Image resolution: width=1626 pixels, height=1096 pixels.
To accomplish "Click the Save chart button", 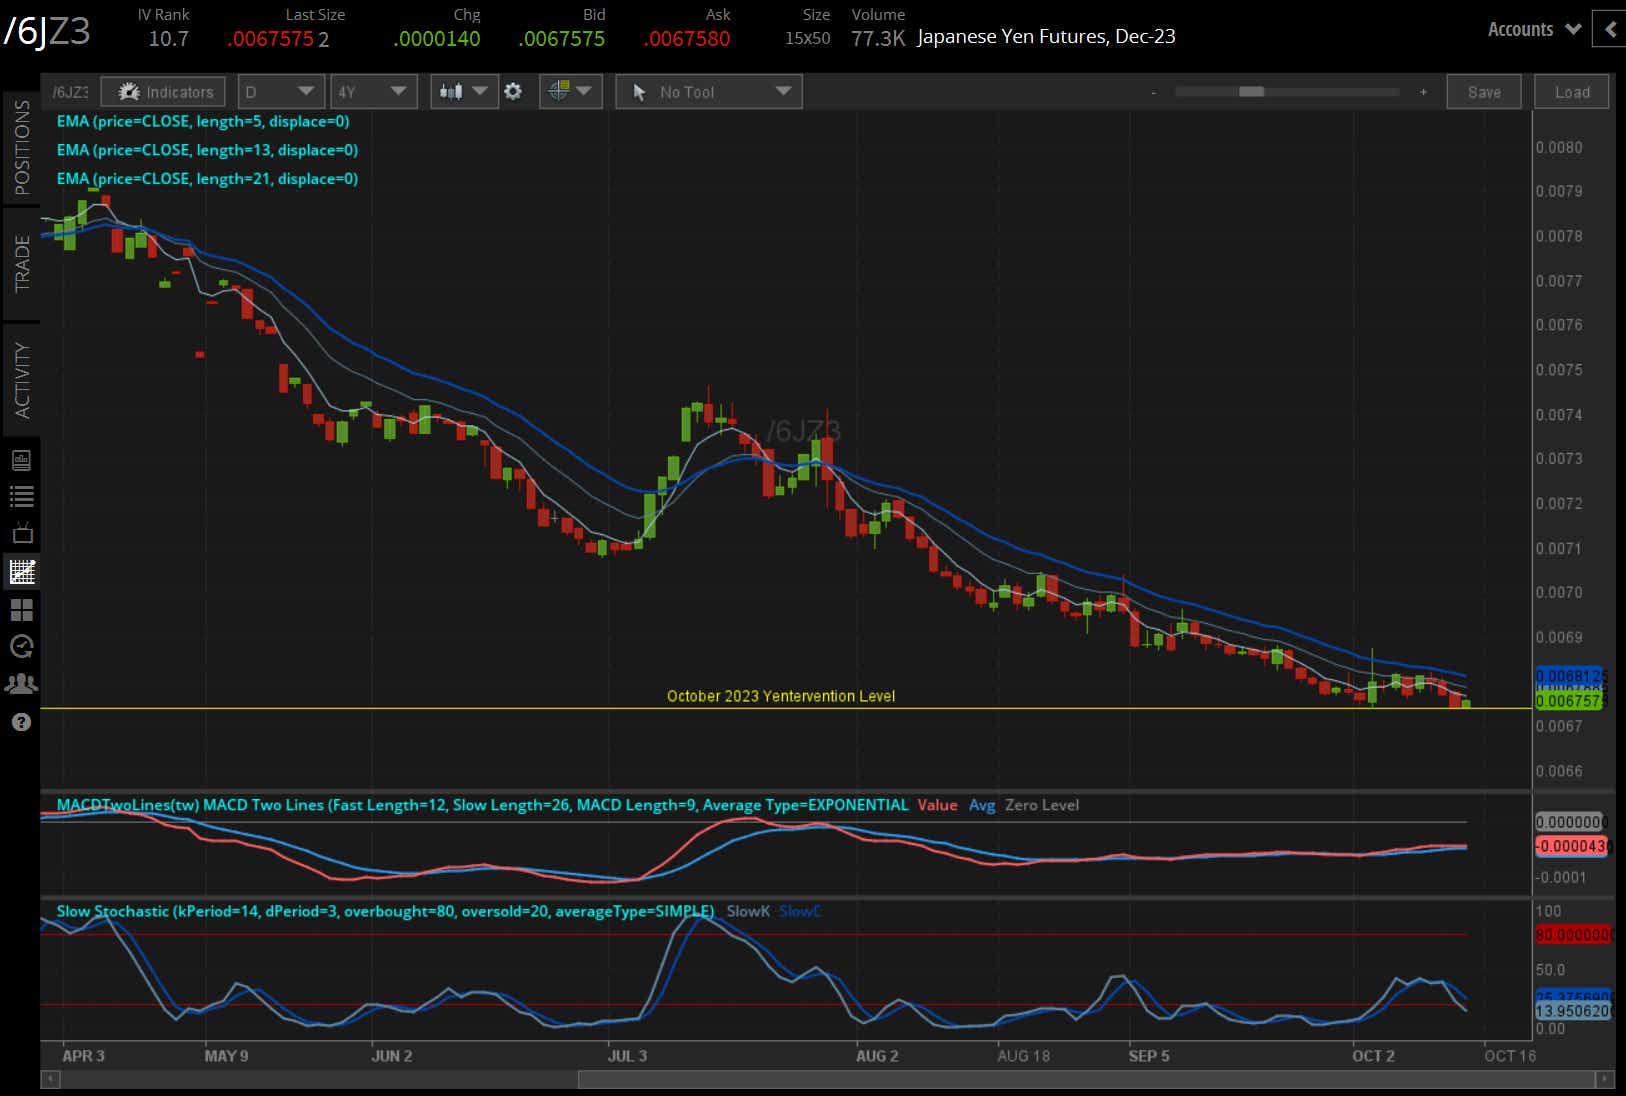I will coord(1484,92).
